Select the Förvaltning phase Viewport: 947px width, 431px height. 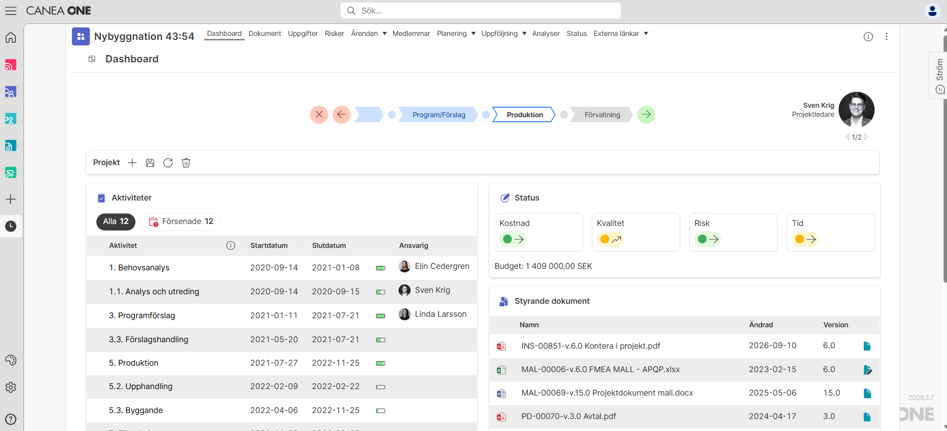pyautogui.click(x=602, y=114)
